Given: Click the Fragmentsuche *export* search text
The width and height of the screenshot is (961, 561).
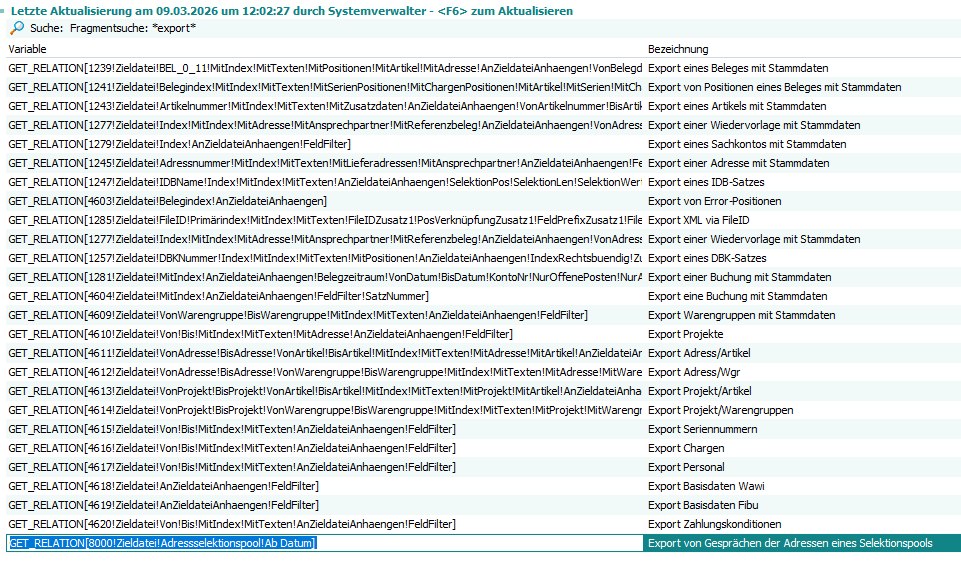Looking at the screenshot, I should coord(125,29).
